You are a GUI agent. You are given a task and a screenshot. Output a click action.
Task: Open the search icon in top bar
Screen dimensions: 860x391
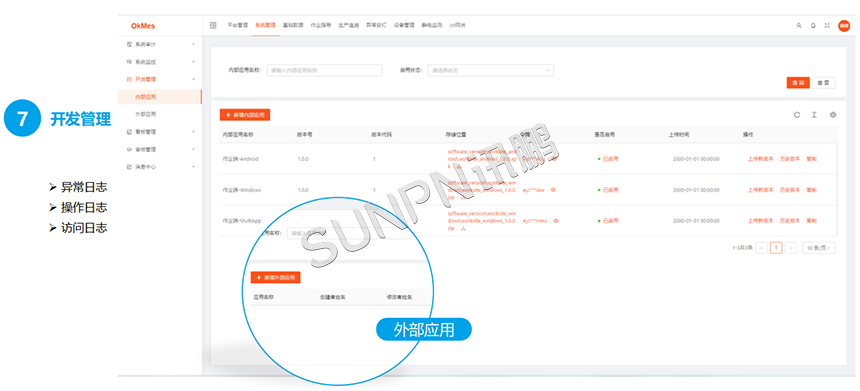(799, 25)
